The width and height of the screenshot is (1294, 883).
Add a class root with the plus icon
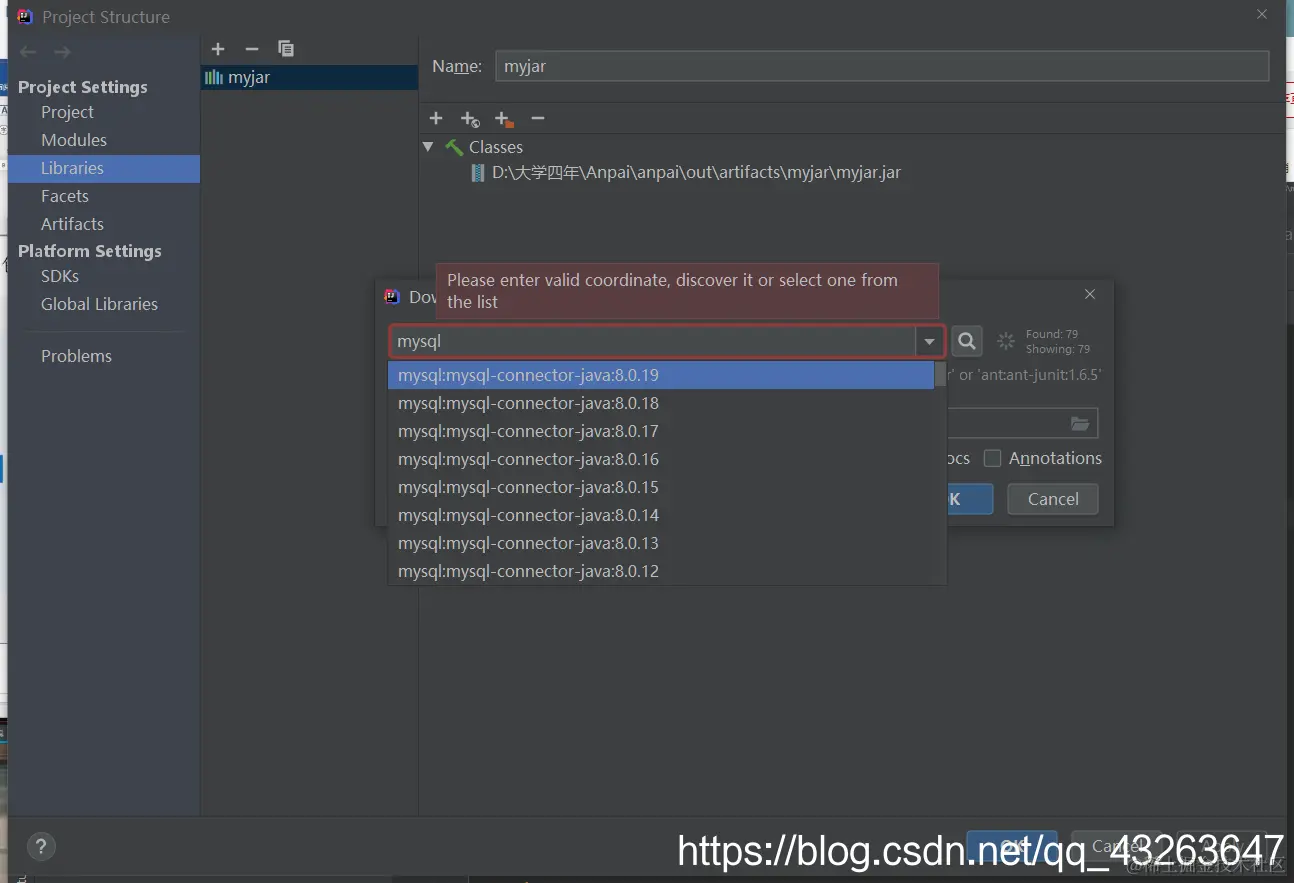pos(436,119)
